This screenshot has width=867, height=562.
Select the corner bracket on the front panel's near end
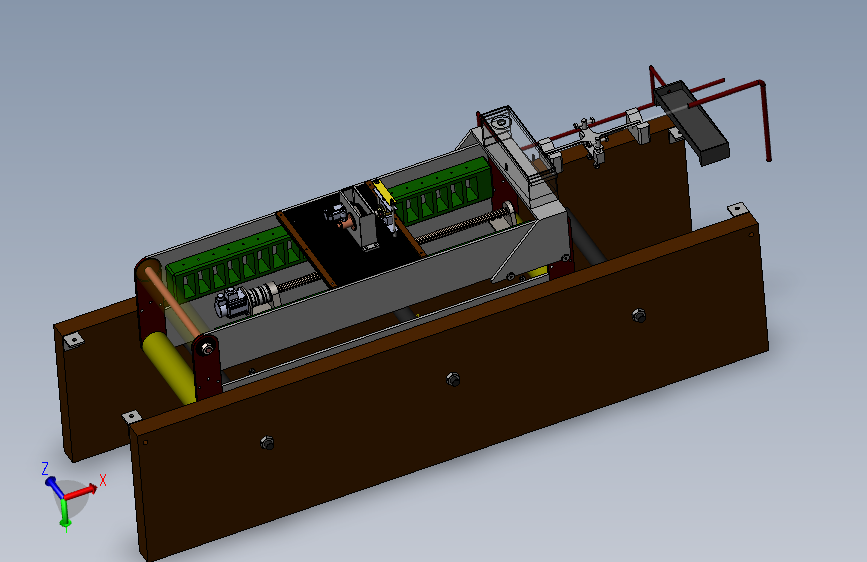[x=132, y=417]
